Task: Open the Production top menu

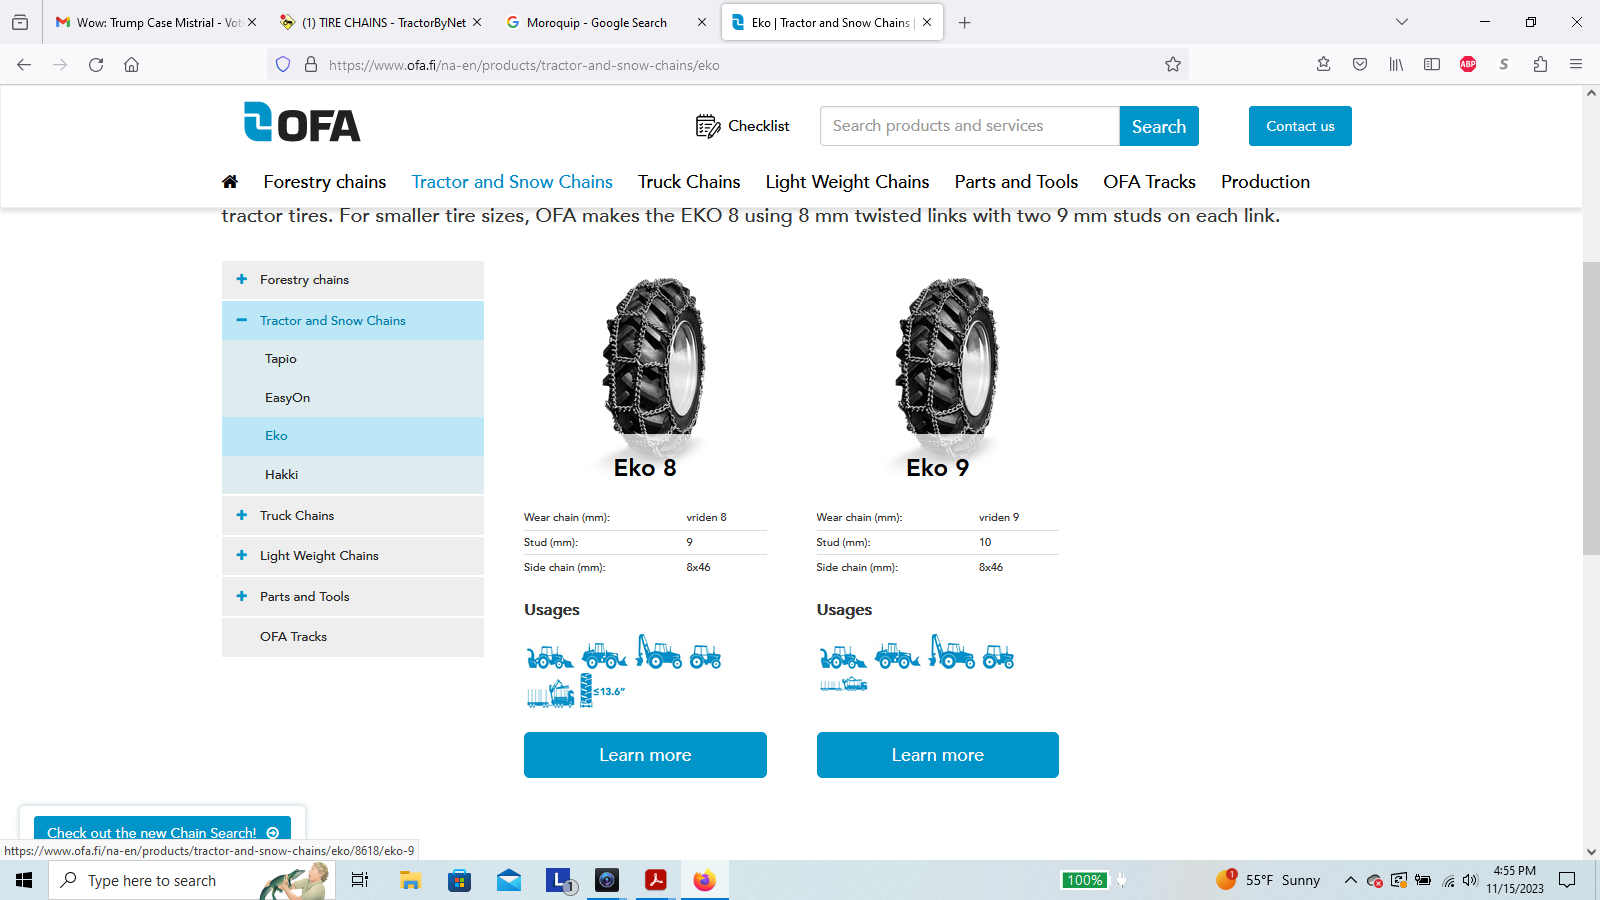Action: (1265, 182)
